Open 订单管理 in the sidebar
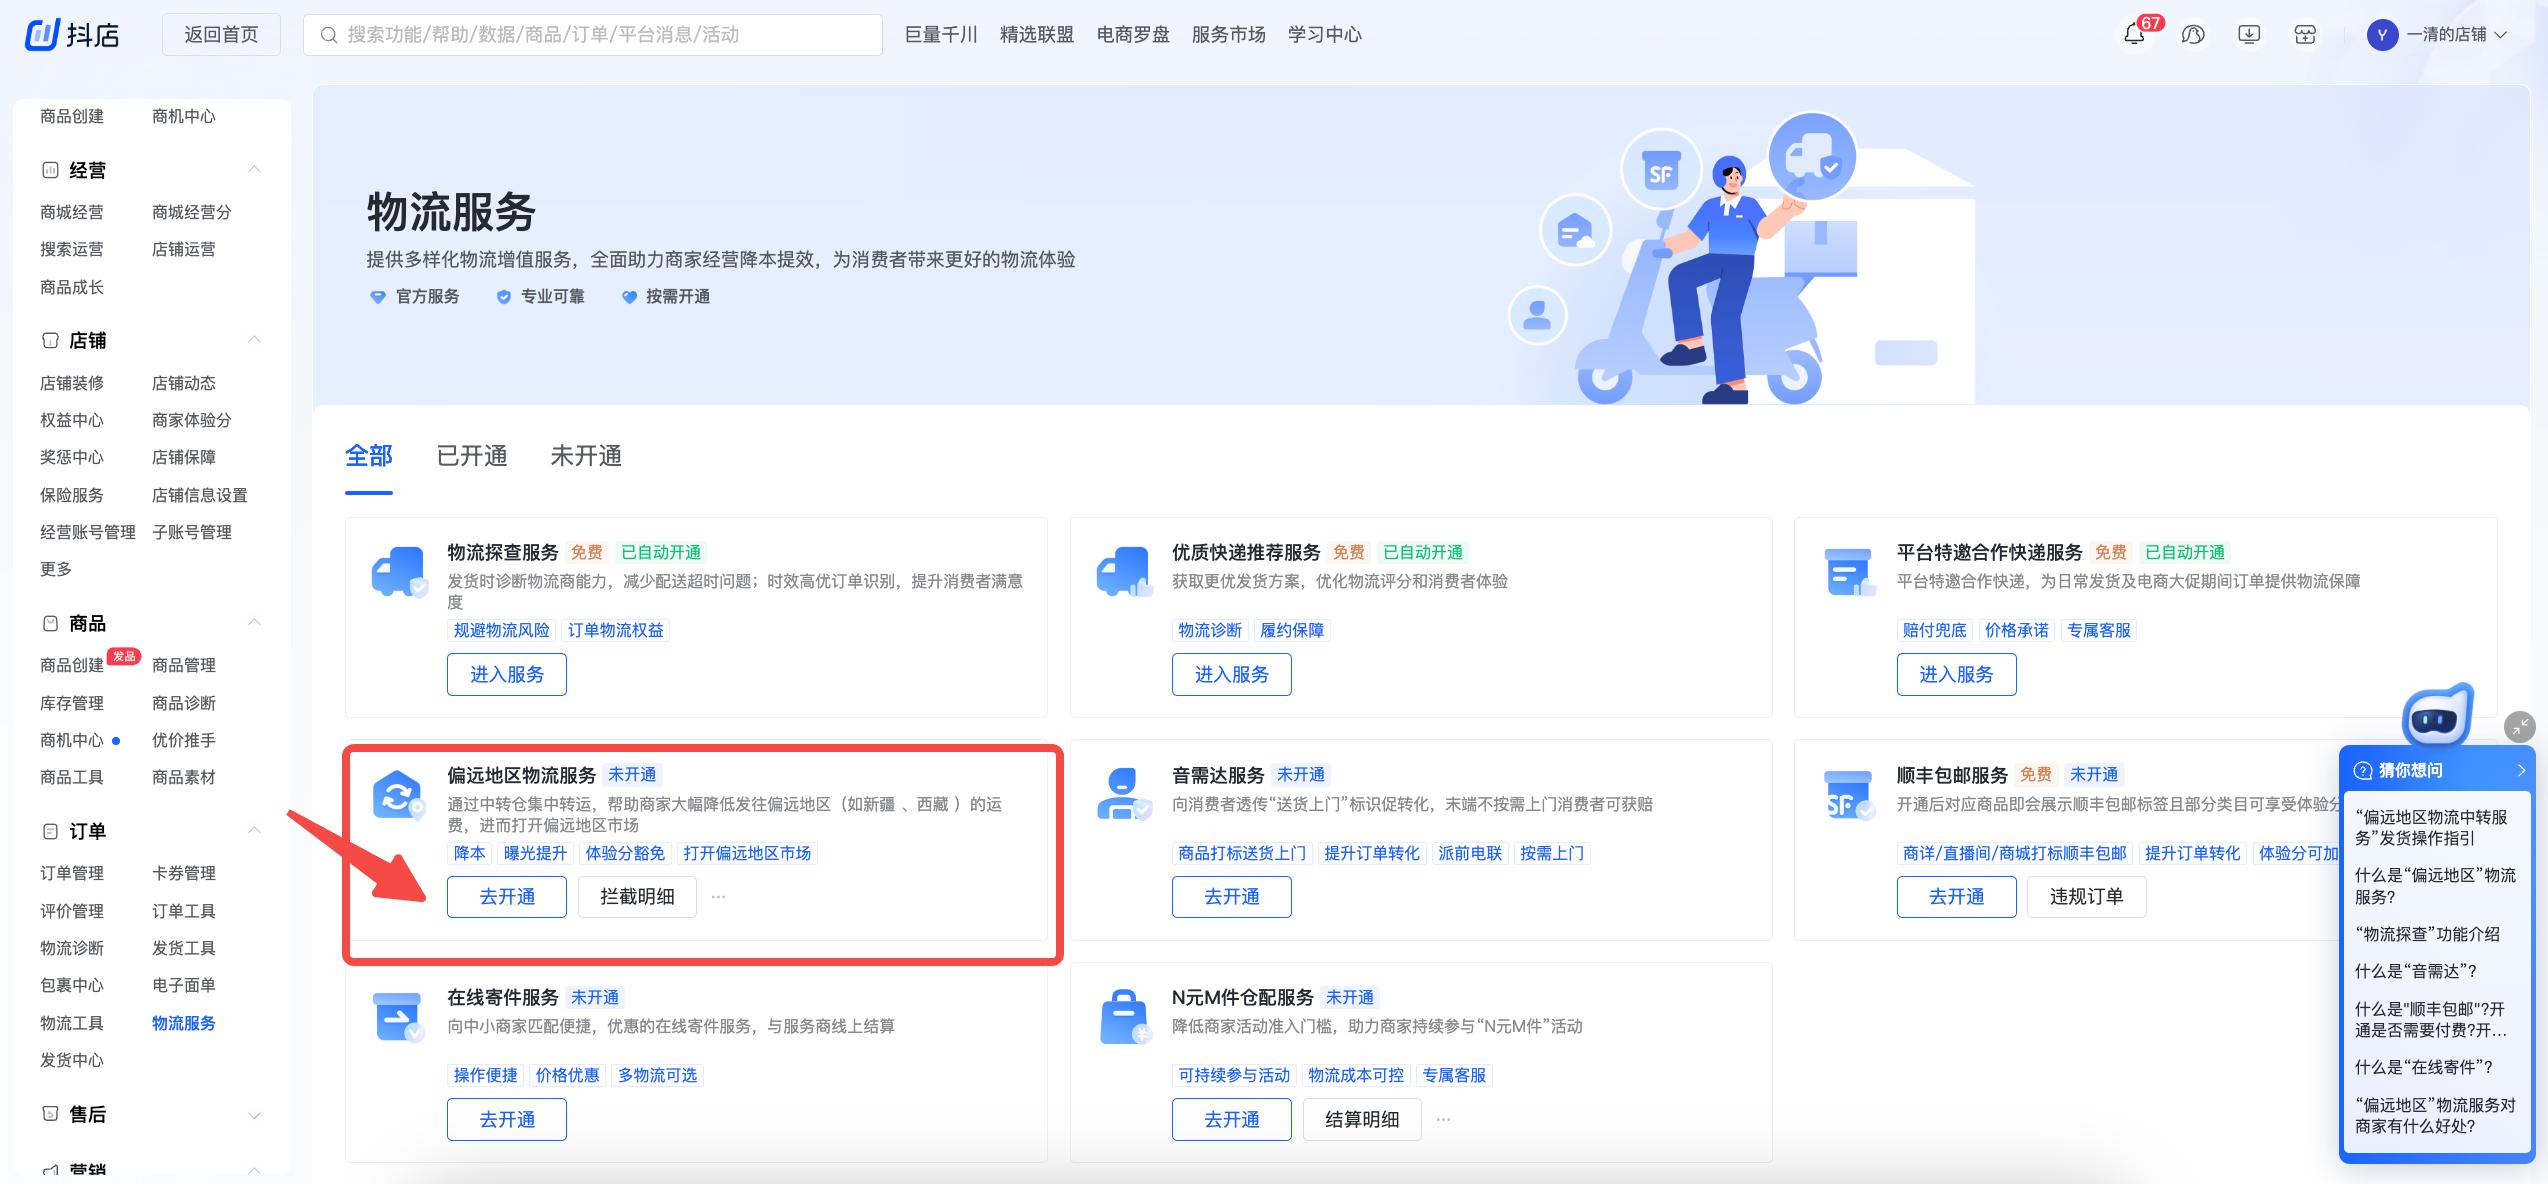This screenshot has height=1184, width=2548. 72,873
